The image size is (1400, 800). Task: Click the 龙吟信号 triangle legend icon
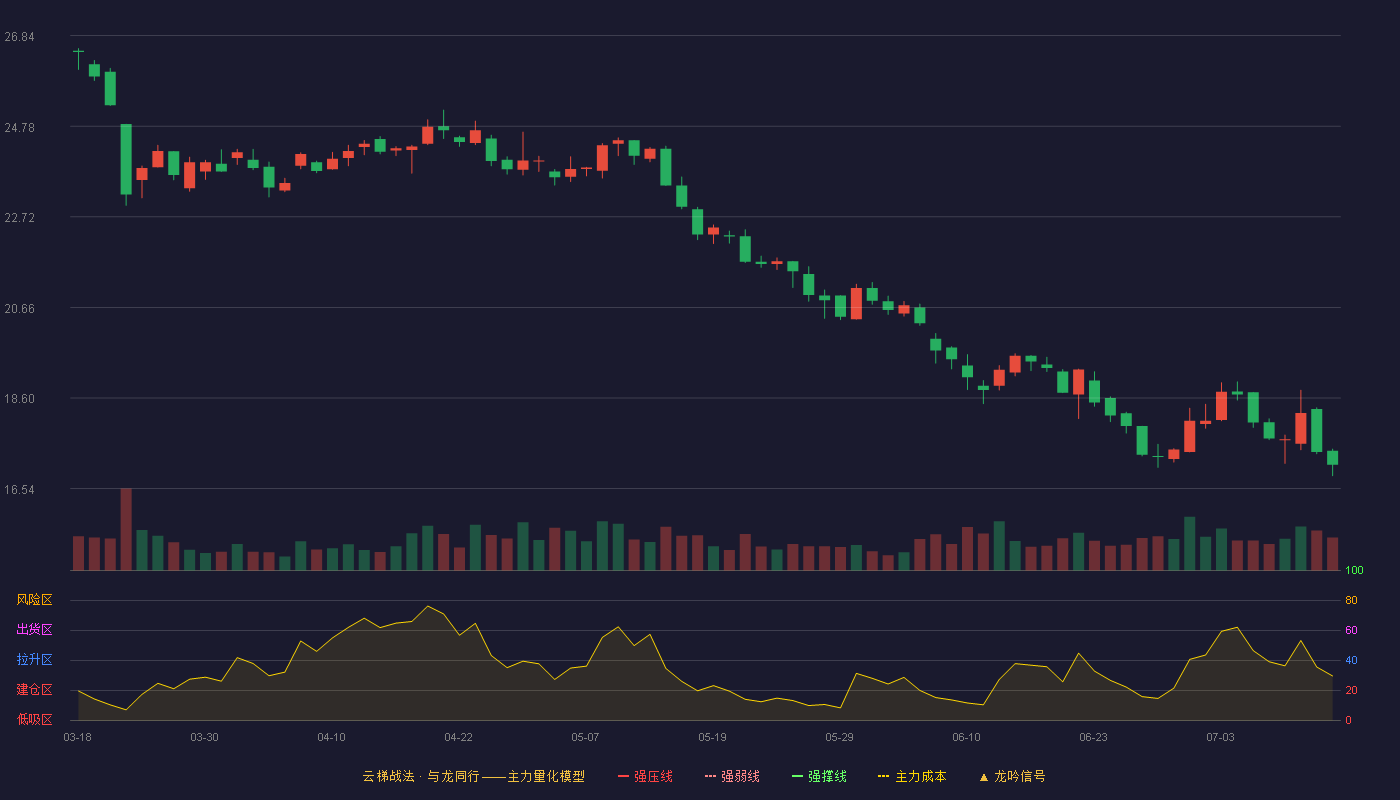pyautogui.click(x=983, y=776)
